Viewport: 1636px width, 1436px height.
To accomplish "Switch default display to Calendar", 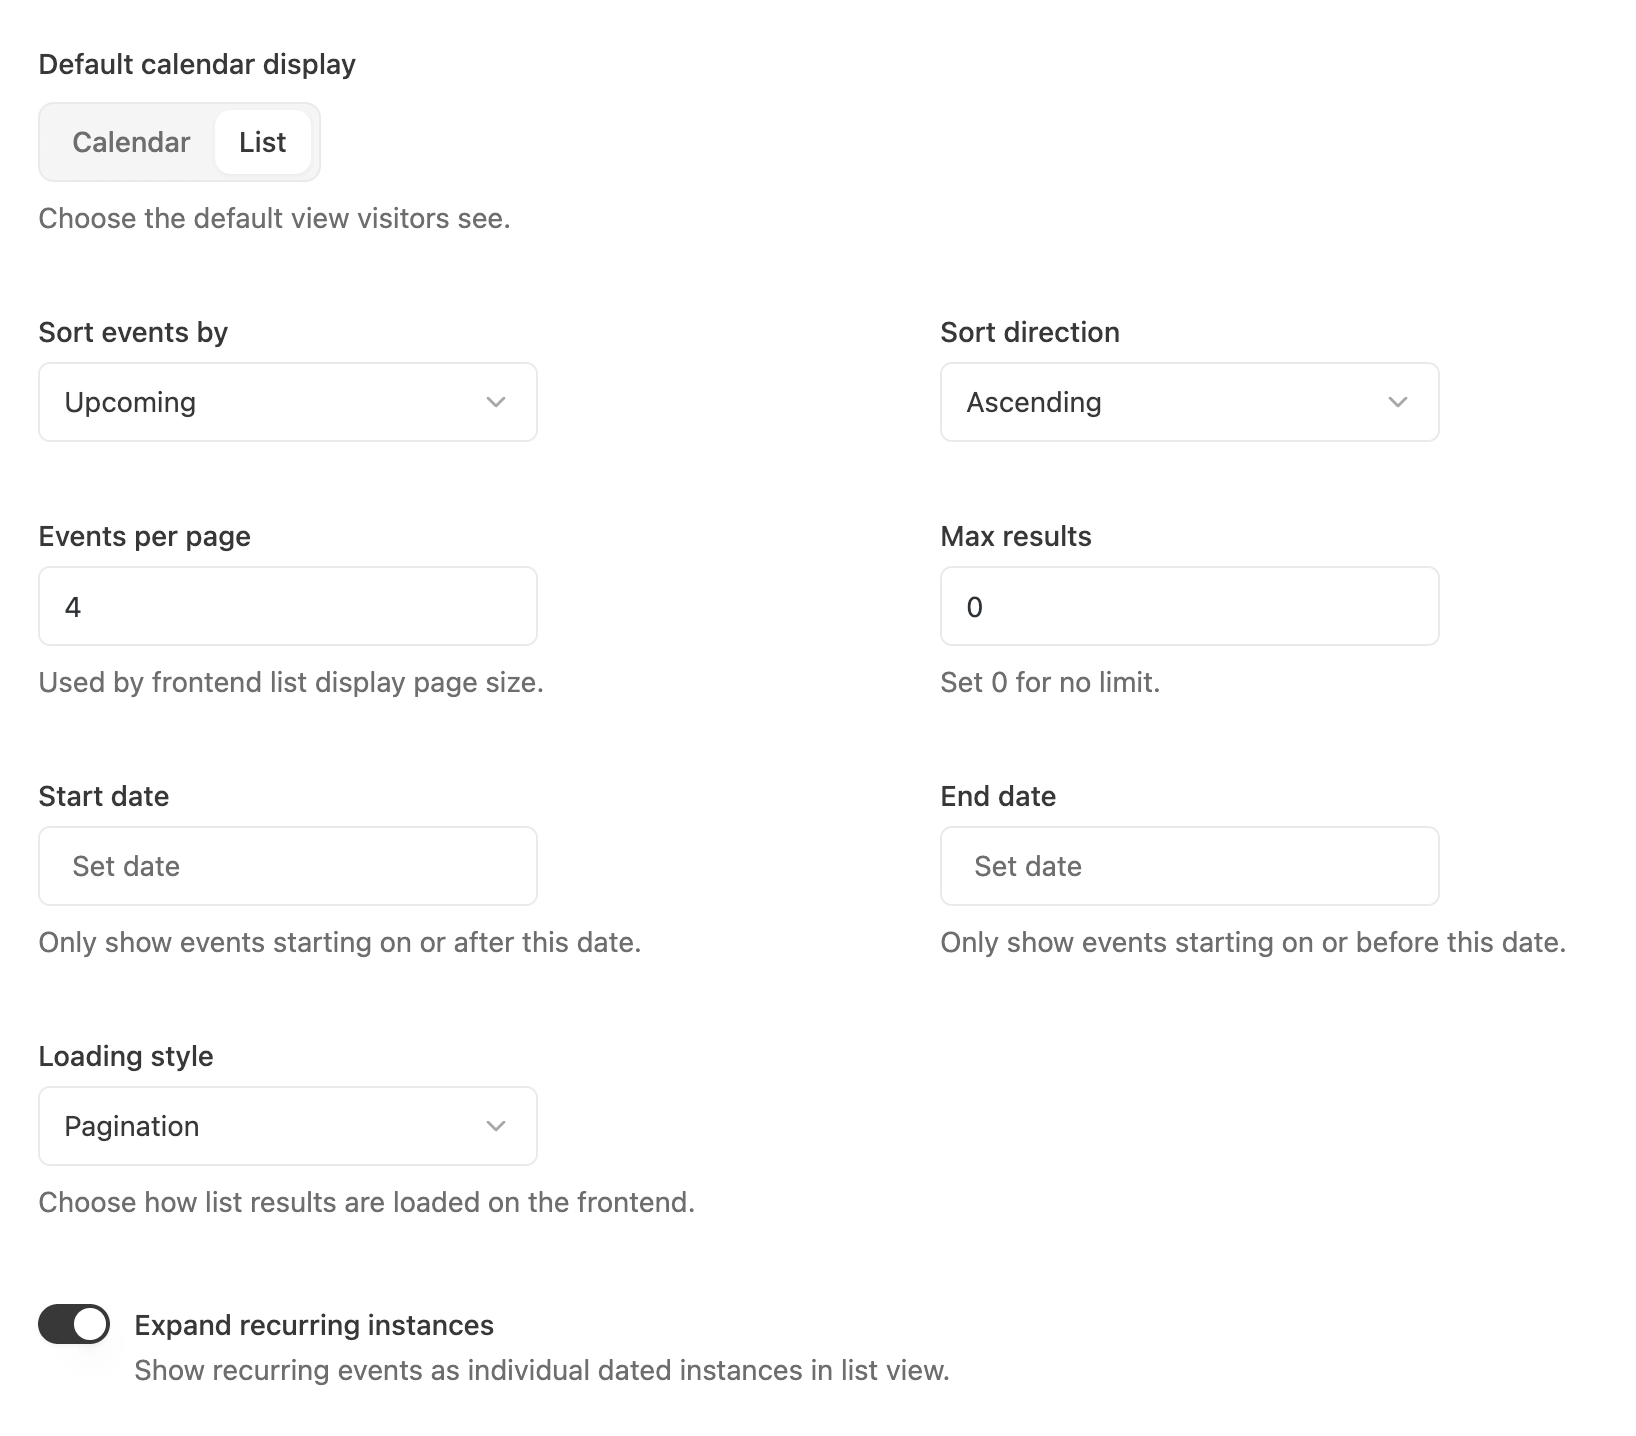I will [131, 142].
